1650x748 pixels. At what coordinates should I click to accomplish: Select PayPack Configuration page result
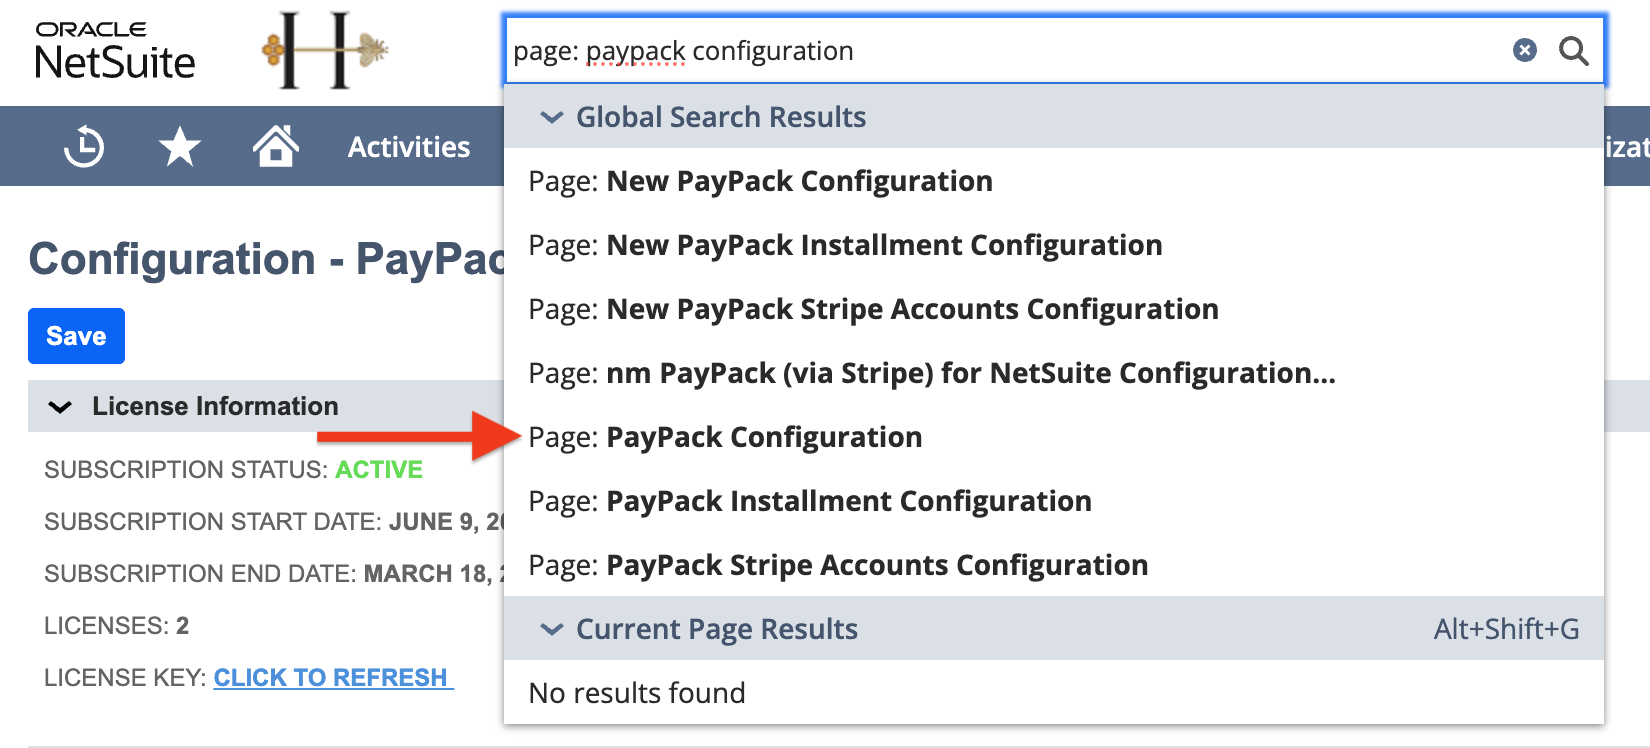pyautogui.click(x=763, y=437)
